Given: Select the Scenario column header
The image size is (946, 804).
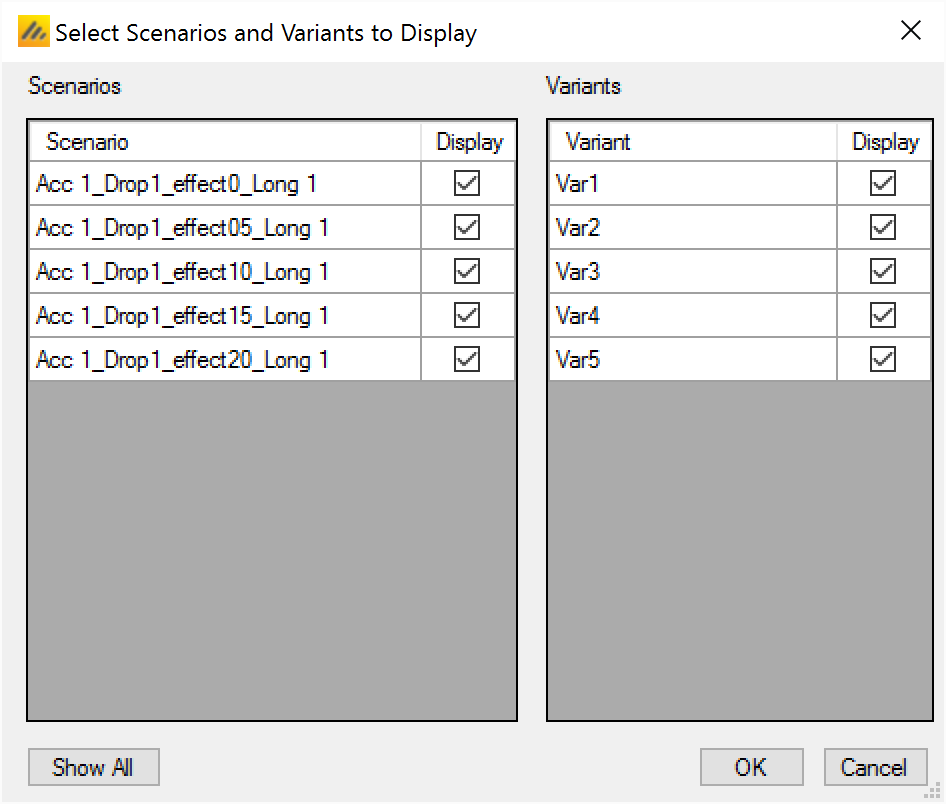Looking at the screenshot, I should point(225,142).
